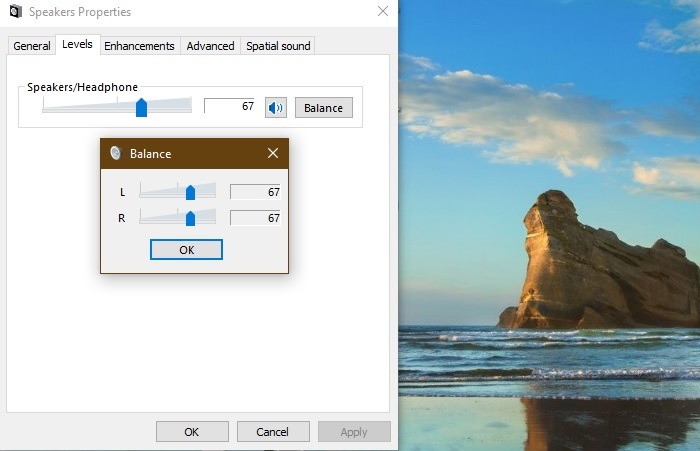Go to the Advanced tab
Viewport: 700px width, 451px height.
point(210,46)
